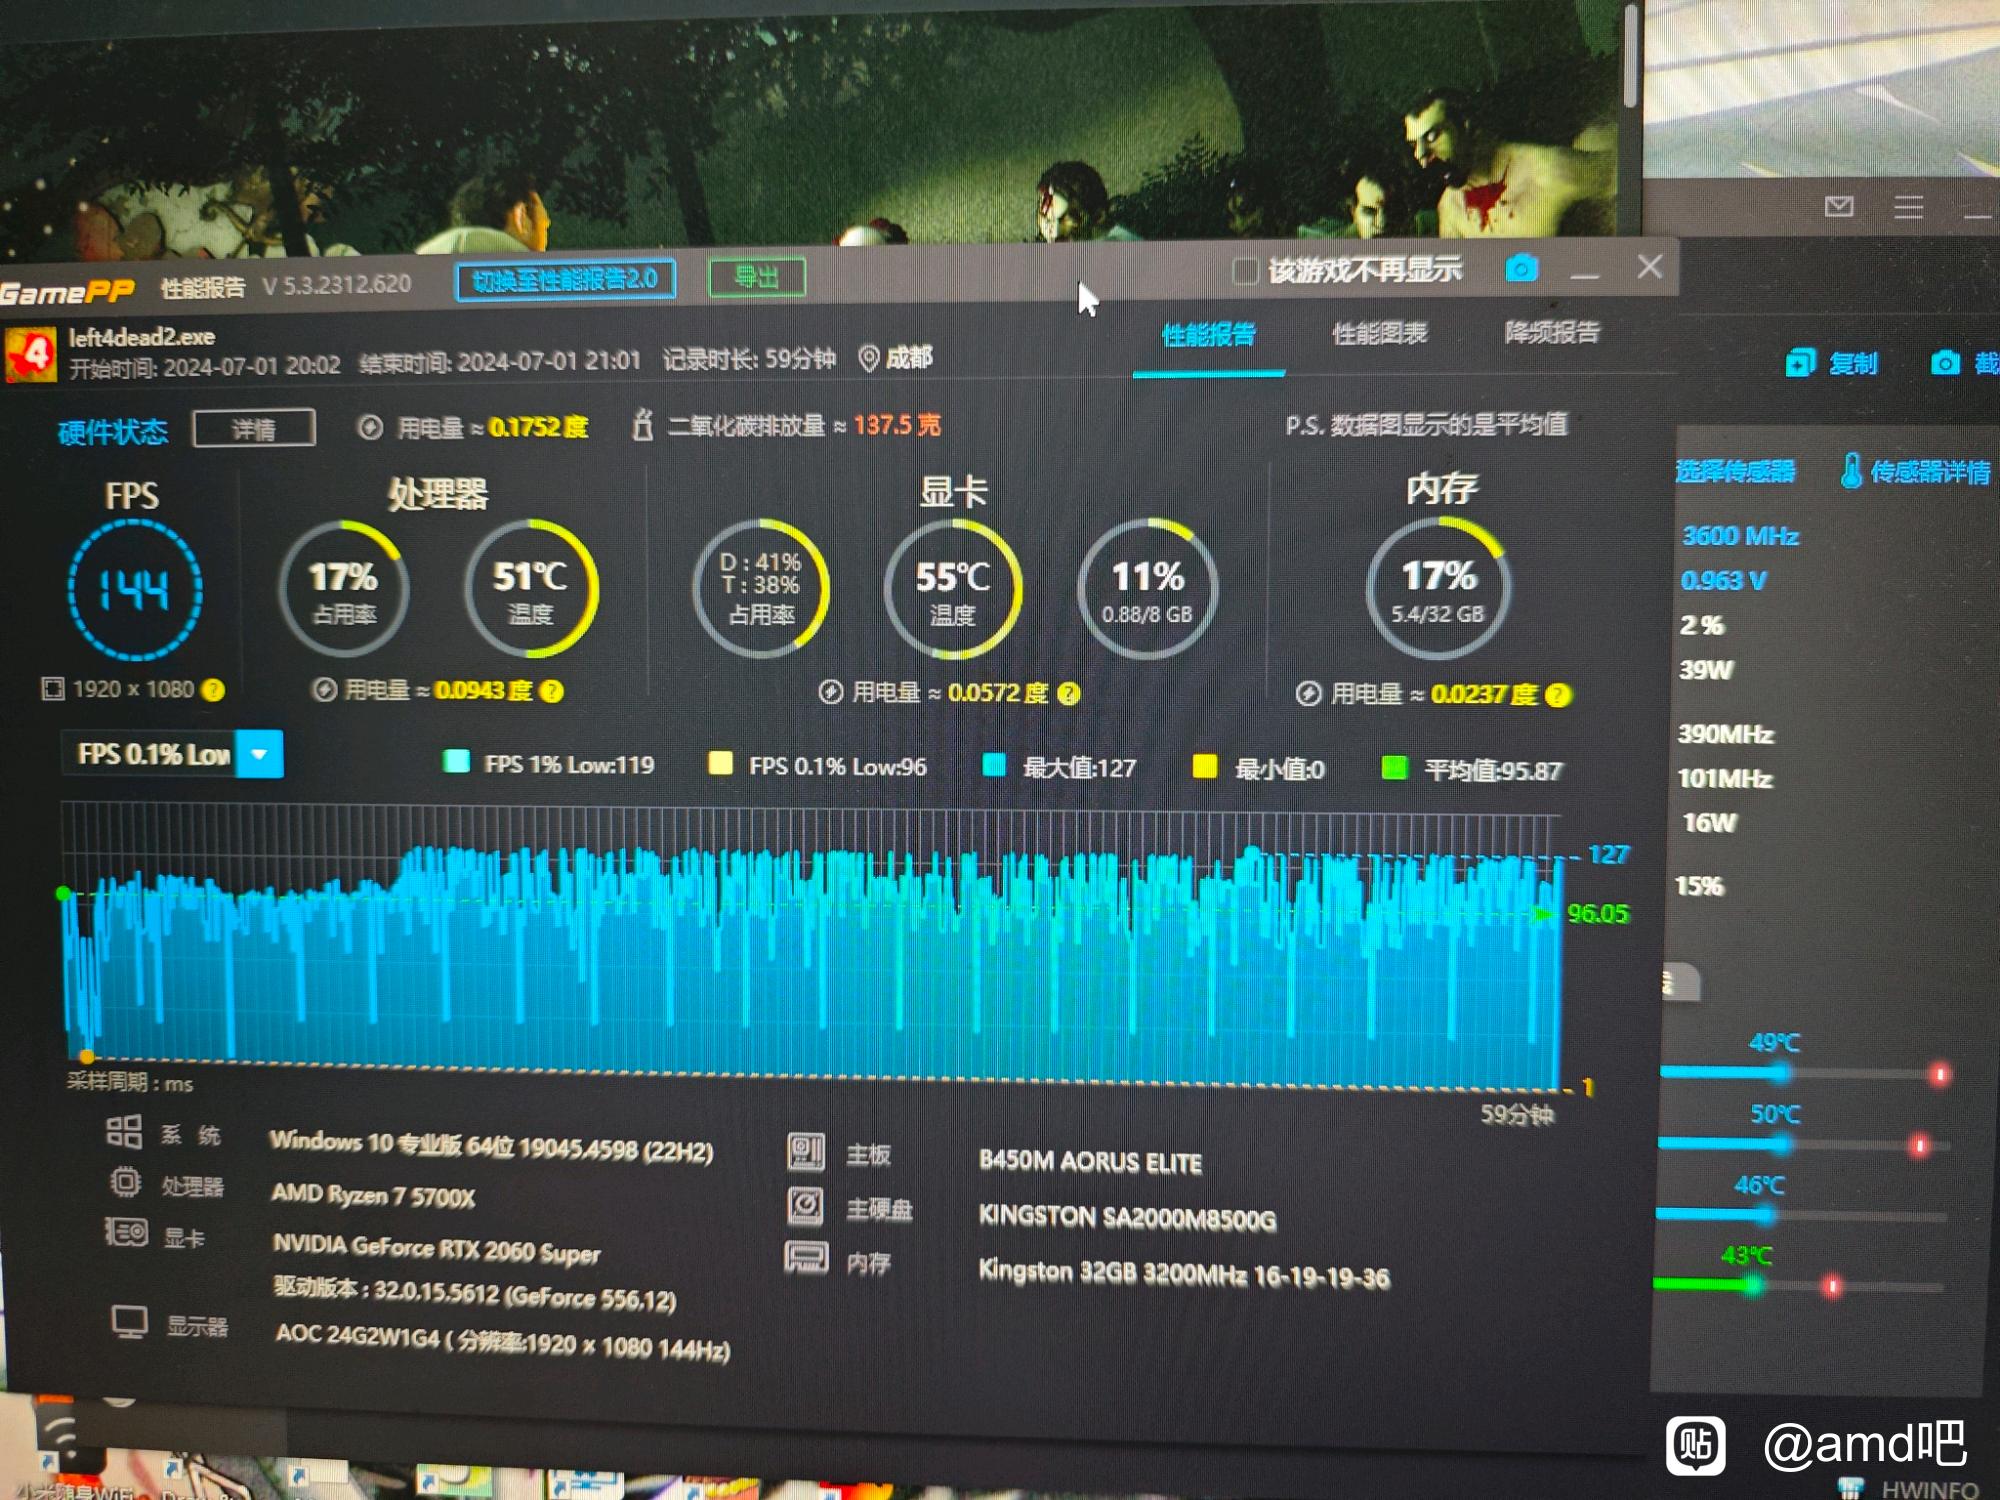Image resolution: width=2000 pixels, height=1500 pixels.
Task: Click the 内存 memory module icon
Action: (x=807, y=1258)
